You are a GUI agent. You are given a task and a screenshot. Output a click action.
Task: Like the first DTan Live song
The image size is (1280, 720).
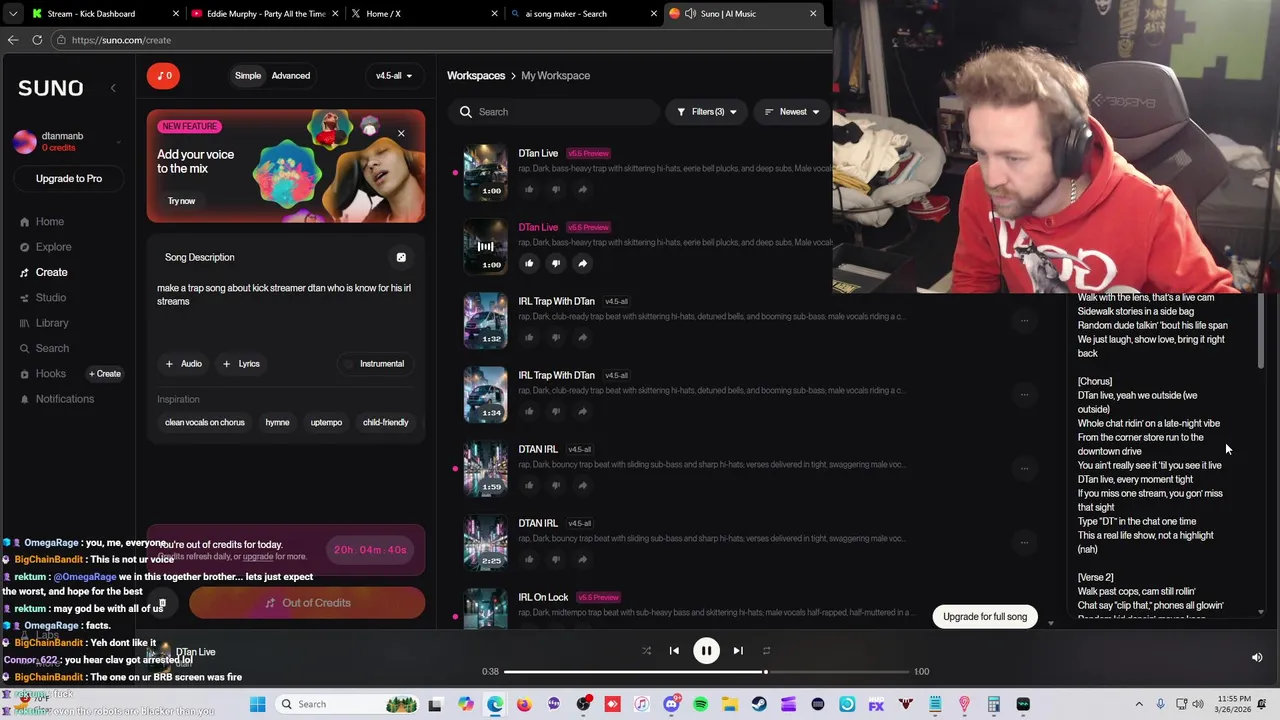pos(529,189)
